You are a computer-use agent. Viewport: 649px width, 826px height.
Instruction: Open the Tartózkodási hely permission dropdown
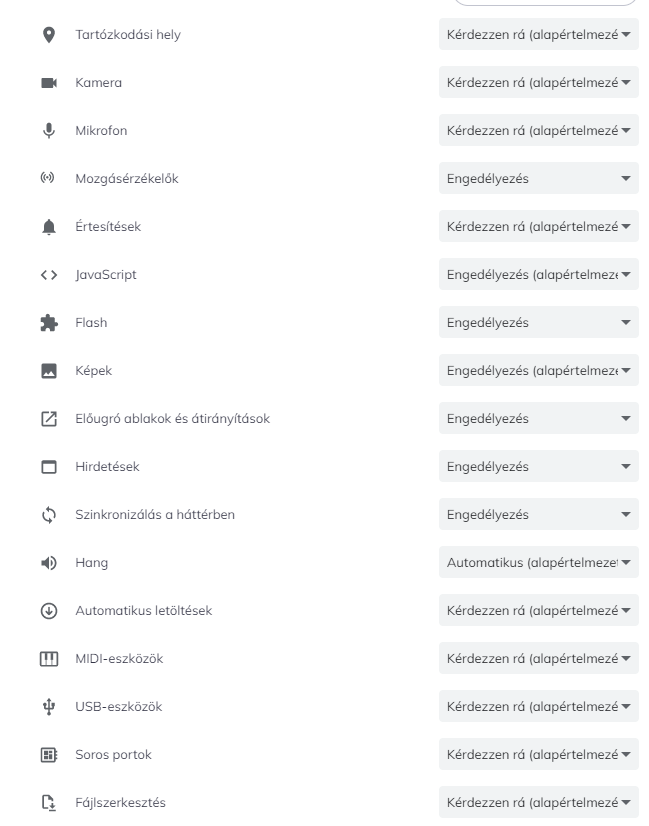[538, 35]
